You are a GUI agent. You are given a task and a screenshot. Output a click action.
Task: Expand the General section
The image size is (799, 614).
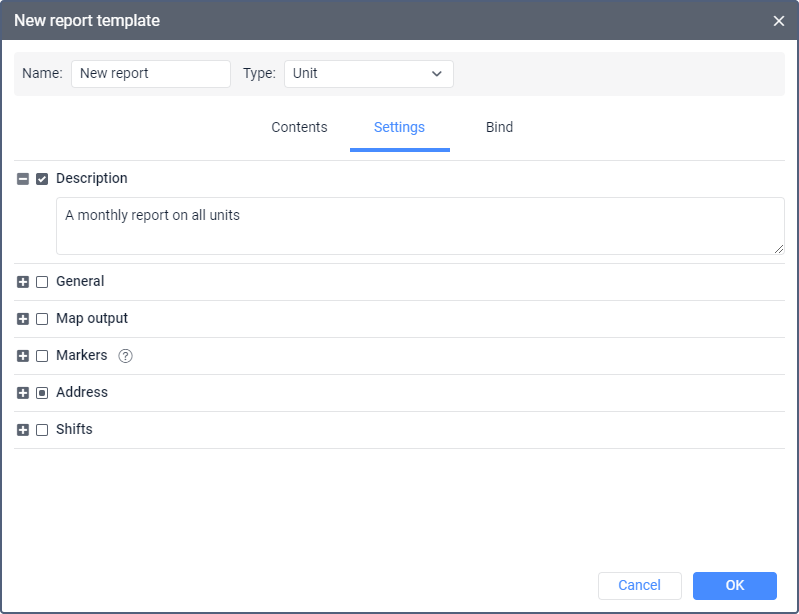point(23,282)
